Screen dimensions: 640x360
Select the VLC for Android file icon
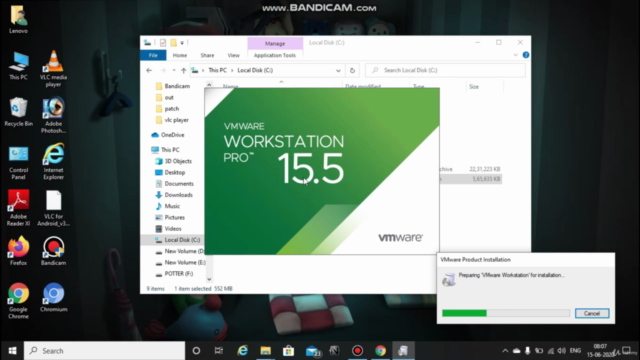[53, 208]
